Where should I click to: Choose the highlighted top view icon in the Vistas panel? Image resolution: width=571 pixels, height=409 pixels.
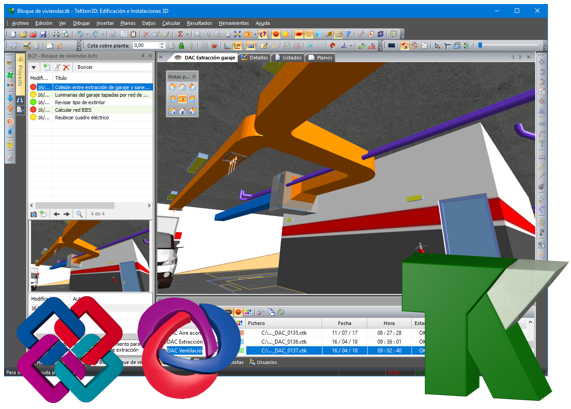[x=182, y=99]
